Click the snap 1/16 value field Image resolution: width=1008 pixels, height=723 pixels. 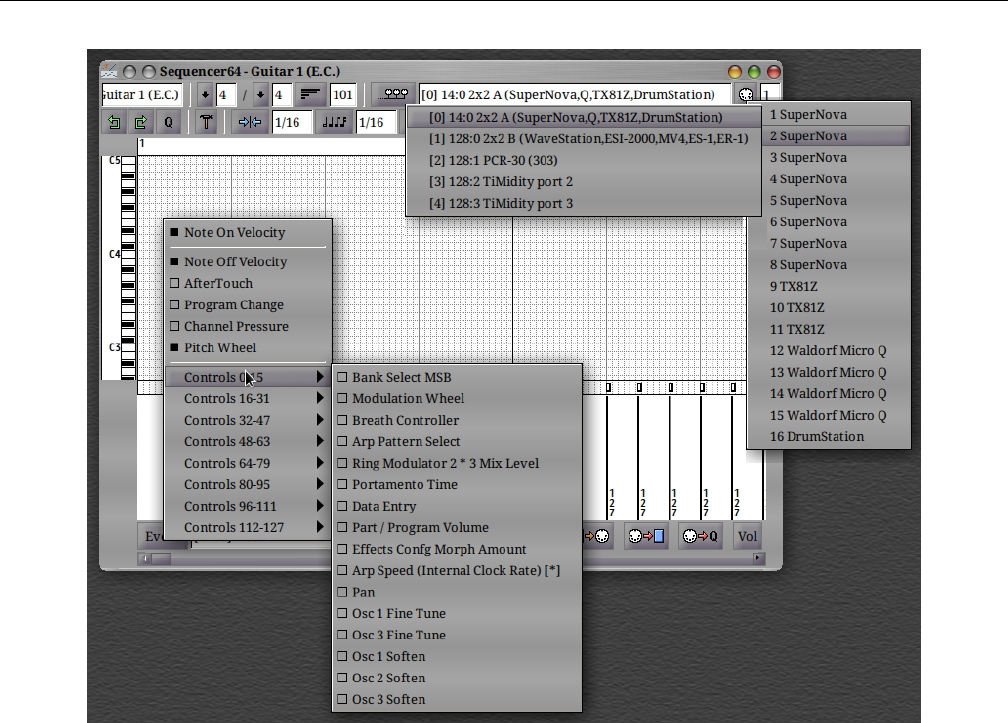pos(292,122)
